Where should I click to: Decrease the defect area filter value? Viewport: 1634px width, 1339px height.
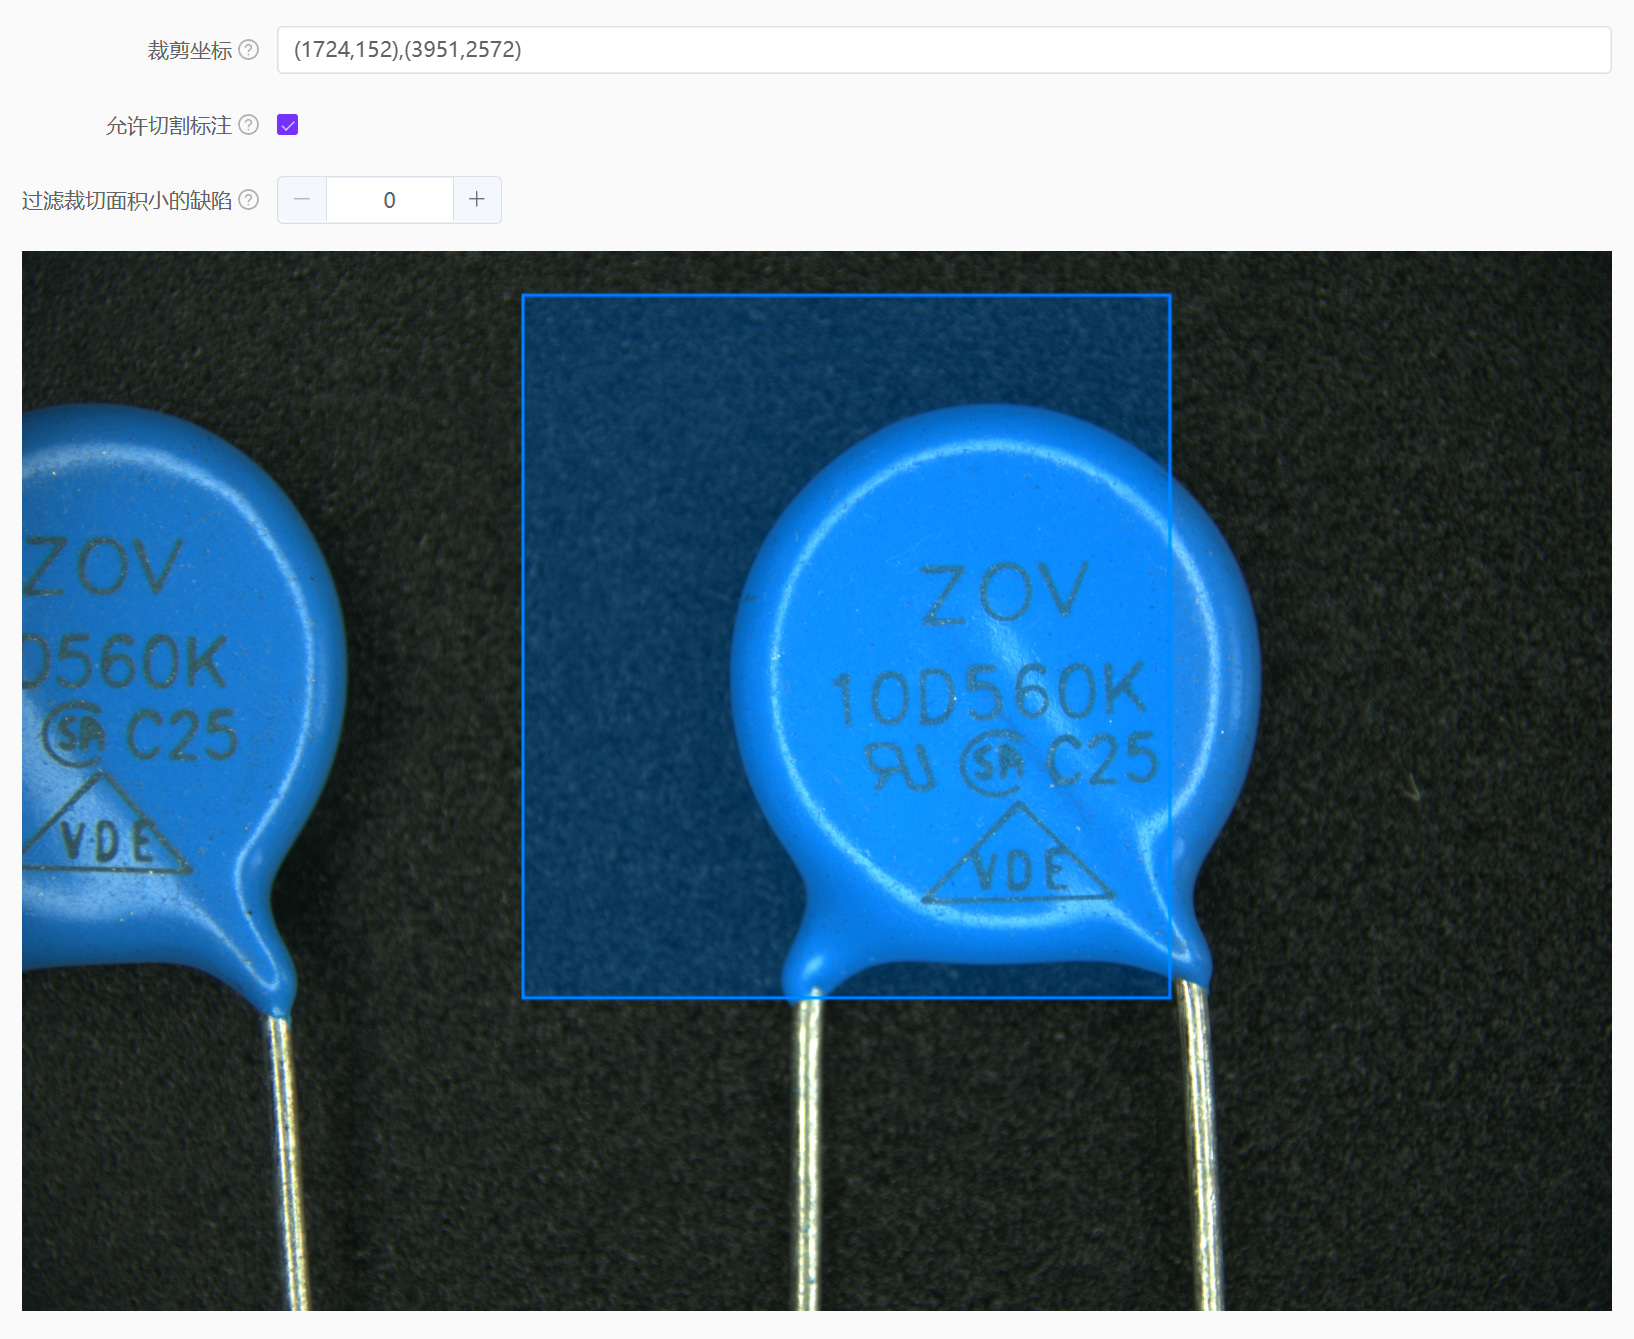[302, 200]
